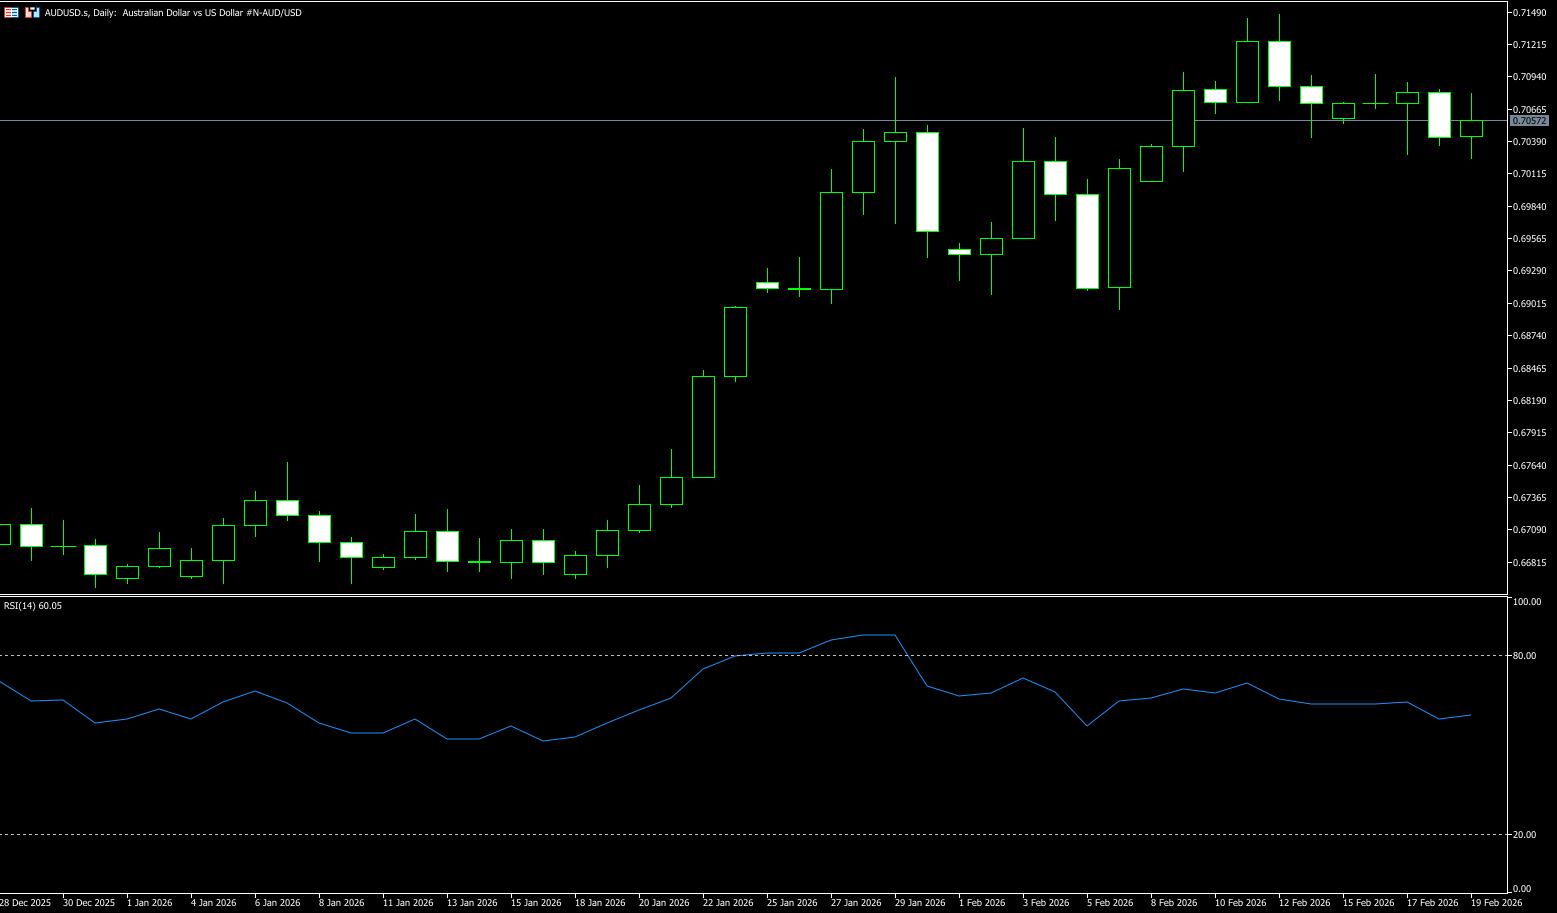Click the 0.00 label on RSI scale
Viewport: 1557px width, 913px height.
click(x=1522, y=889)
